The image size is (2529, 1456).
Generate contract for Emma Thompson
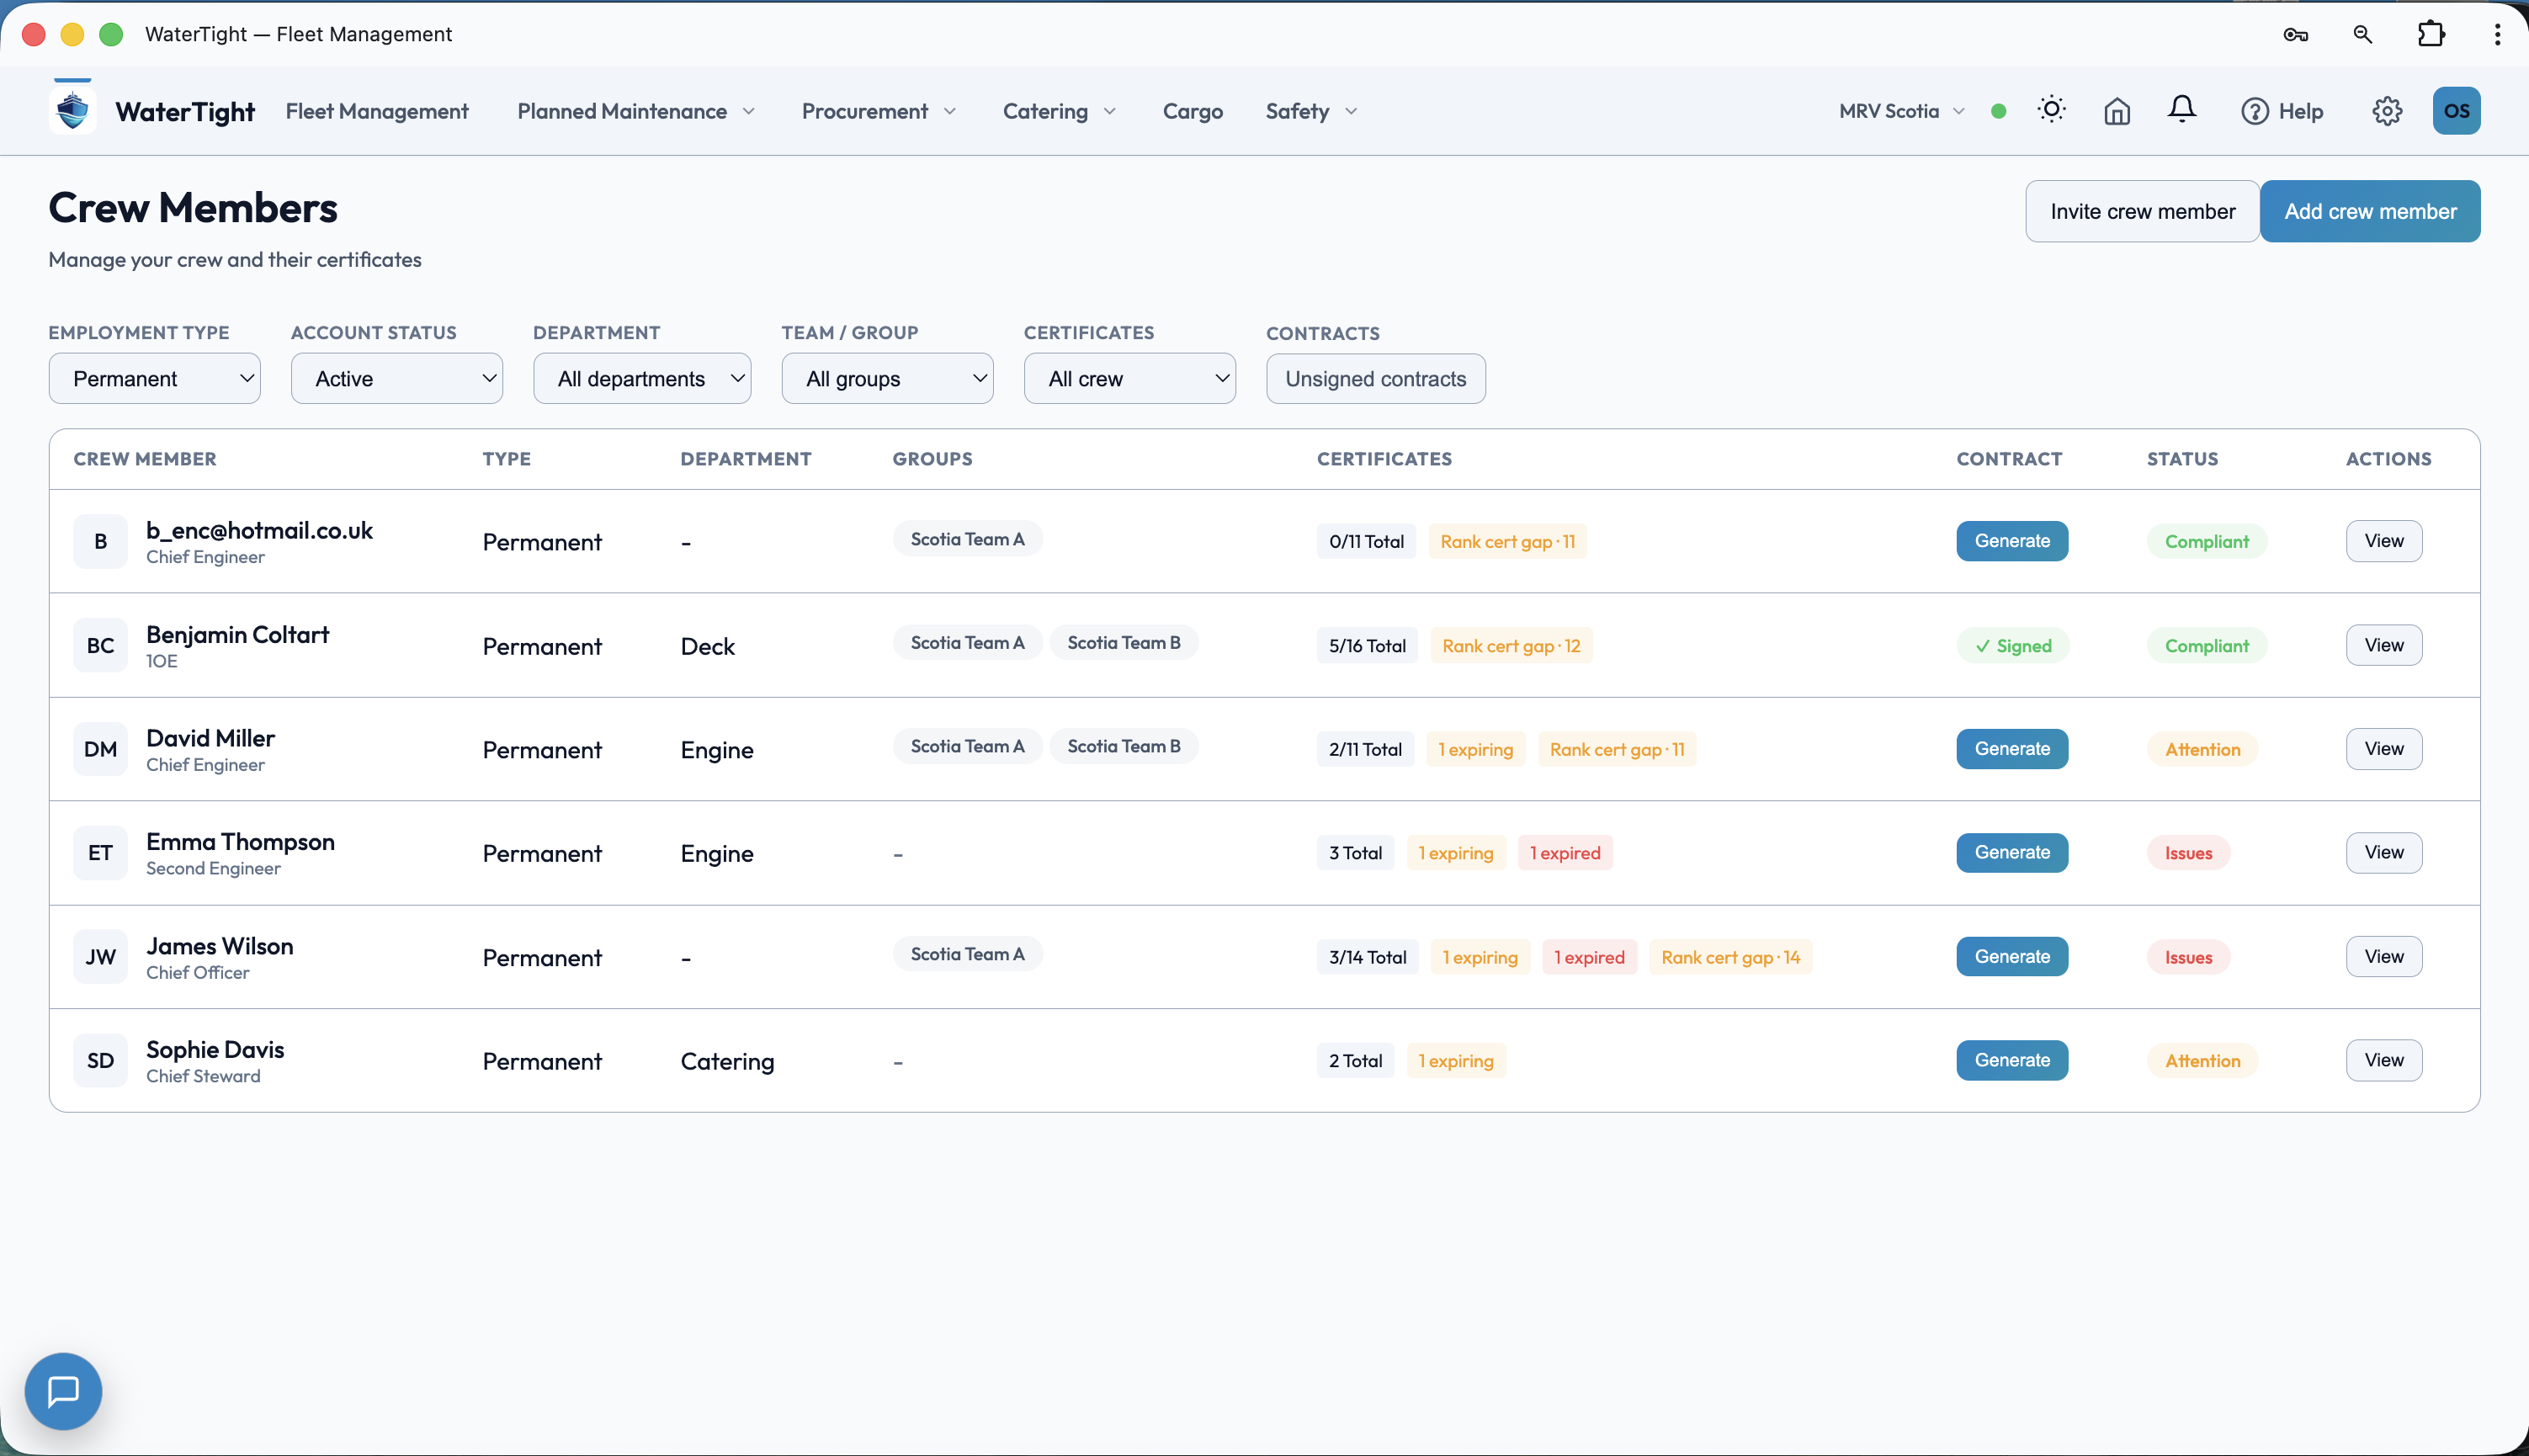tap(2012, 853)
